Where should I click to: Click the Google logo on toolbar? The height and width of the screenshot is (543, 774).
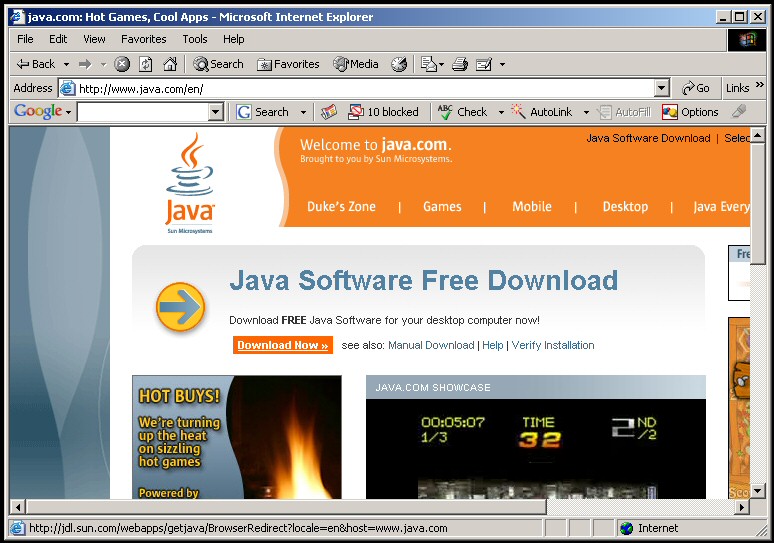pos(38,112)
